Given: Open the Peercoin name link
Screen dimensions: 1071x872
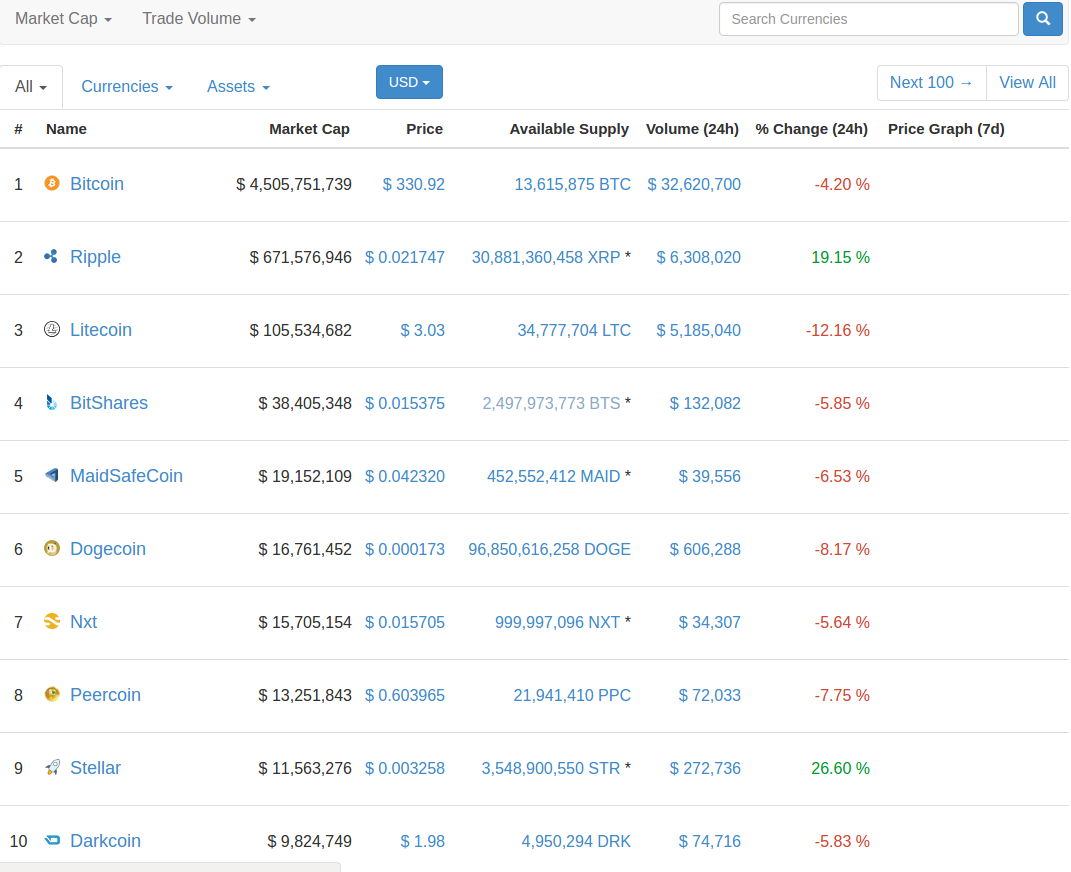Looking at the screenshot, I should point(105,695).
